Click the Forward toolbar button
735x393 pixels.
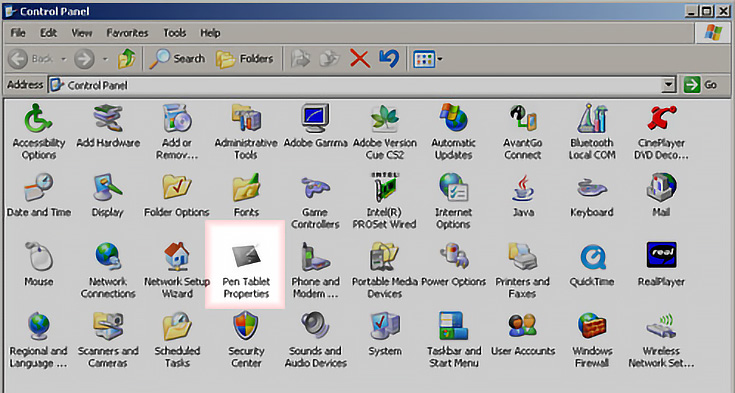[84, 59]
